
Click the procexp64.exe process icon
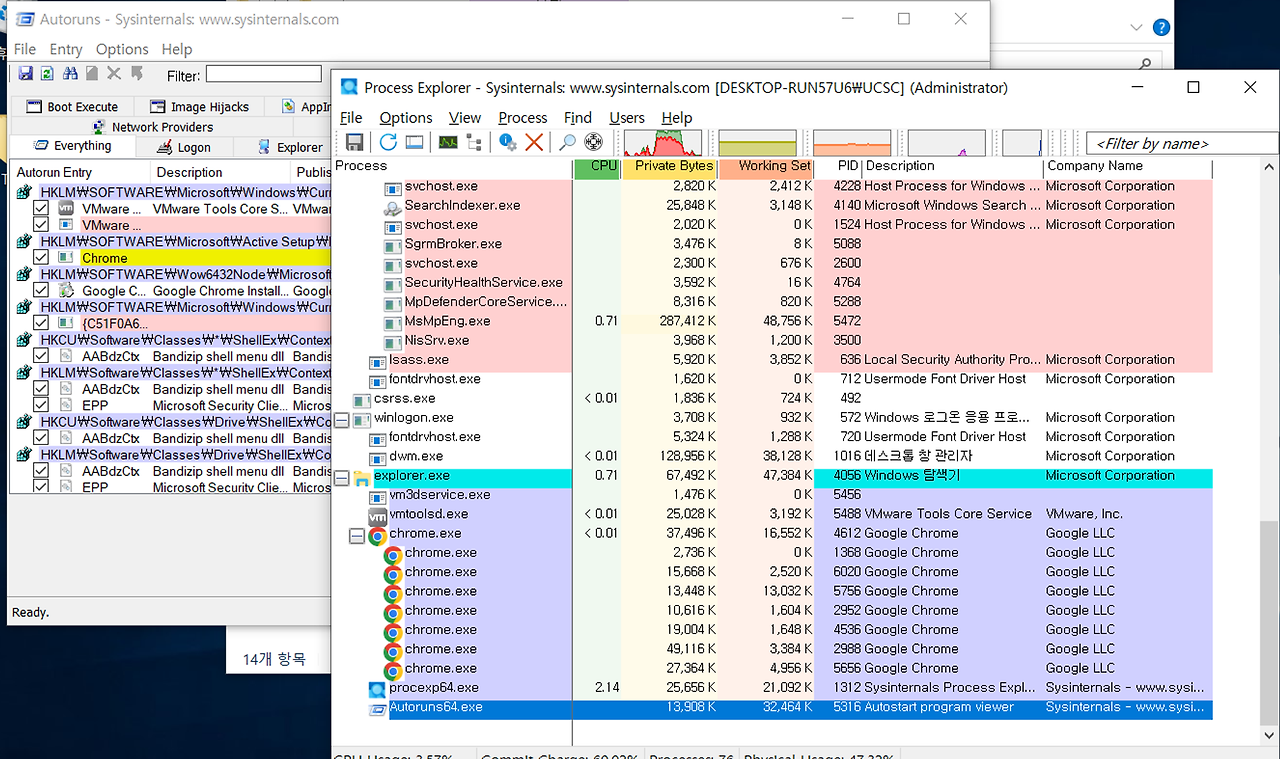377,689
